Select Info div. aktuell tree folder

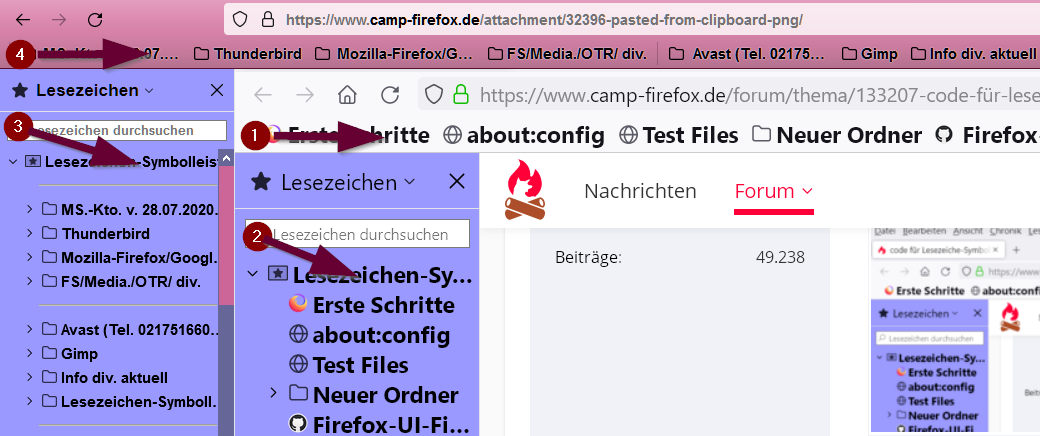point(105,378)
